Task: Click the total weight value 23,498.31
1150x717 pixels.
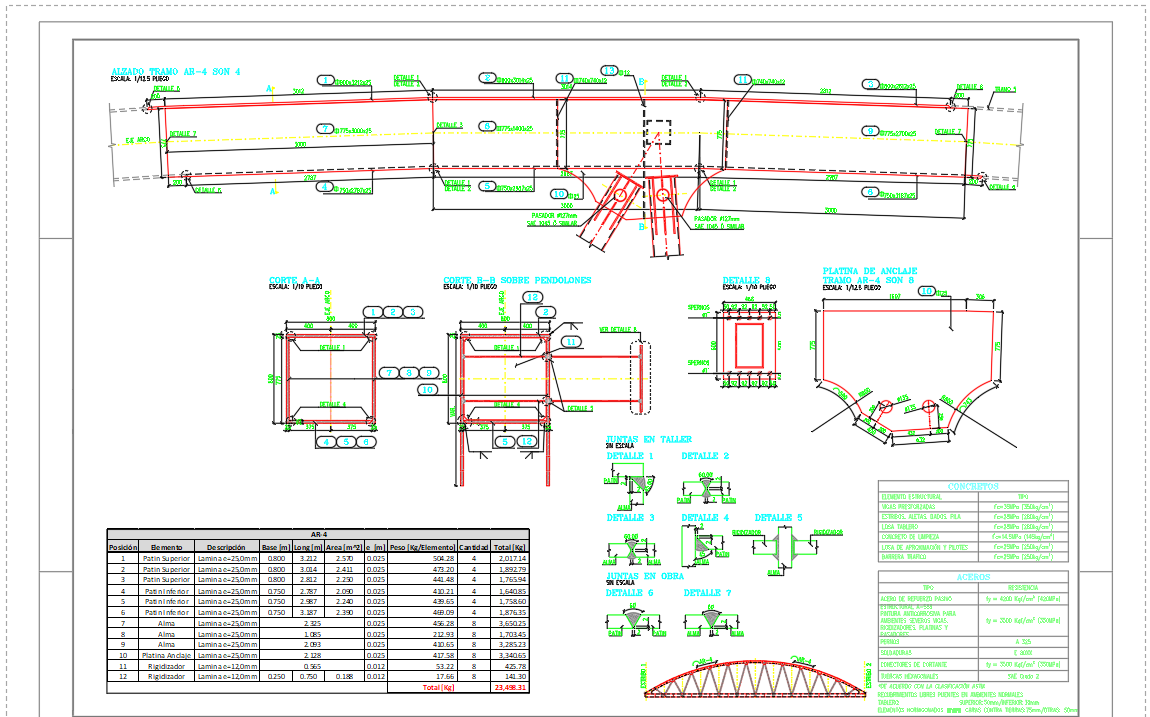Action: pos(509,688)
